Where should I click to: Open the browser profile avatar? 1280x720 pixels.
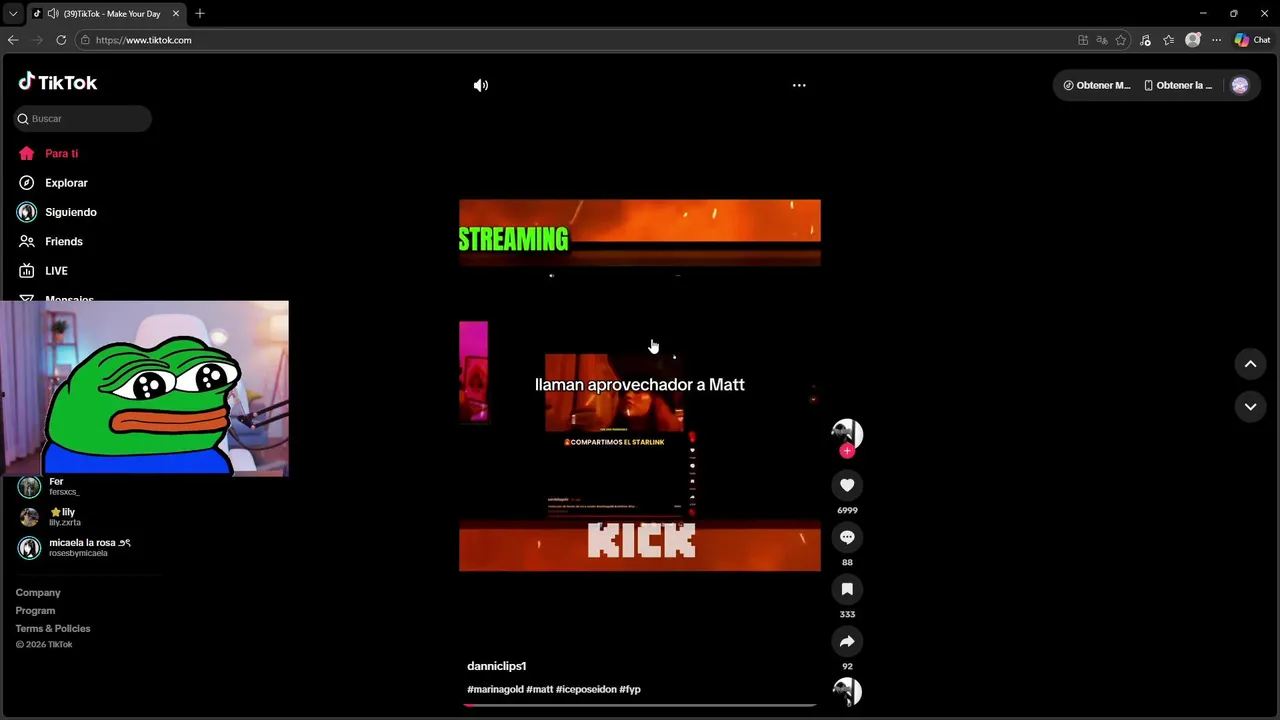(1193, 40)
